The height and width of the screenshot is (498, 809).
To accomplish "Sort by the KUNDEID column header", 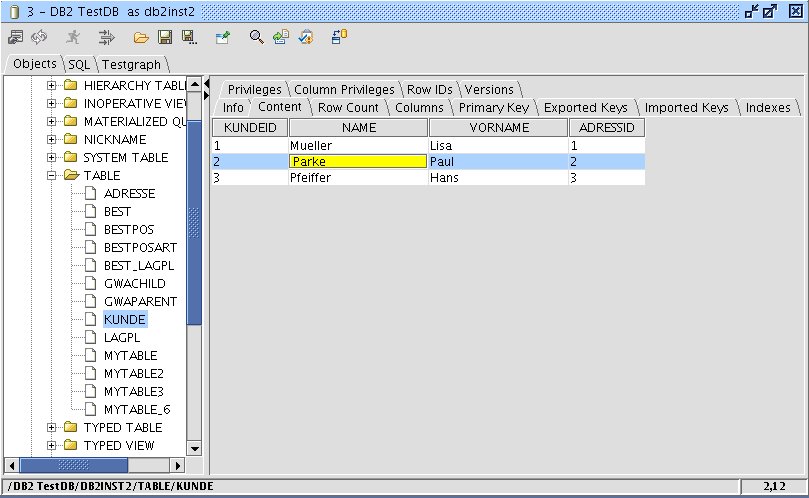I will click(250, 127).
